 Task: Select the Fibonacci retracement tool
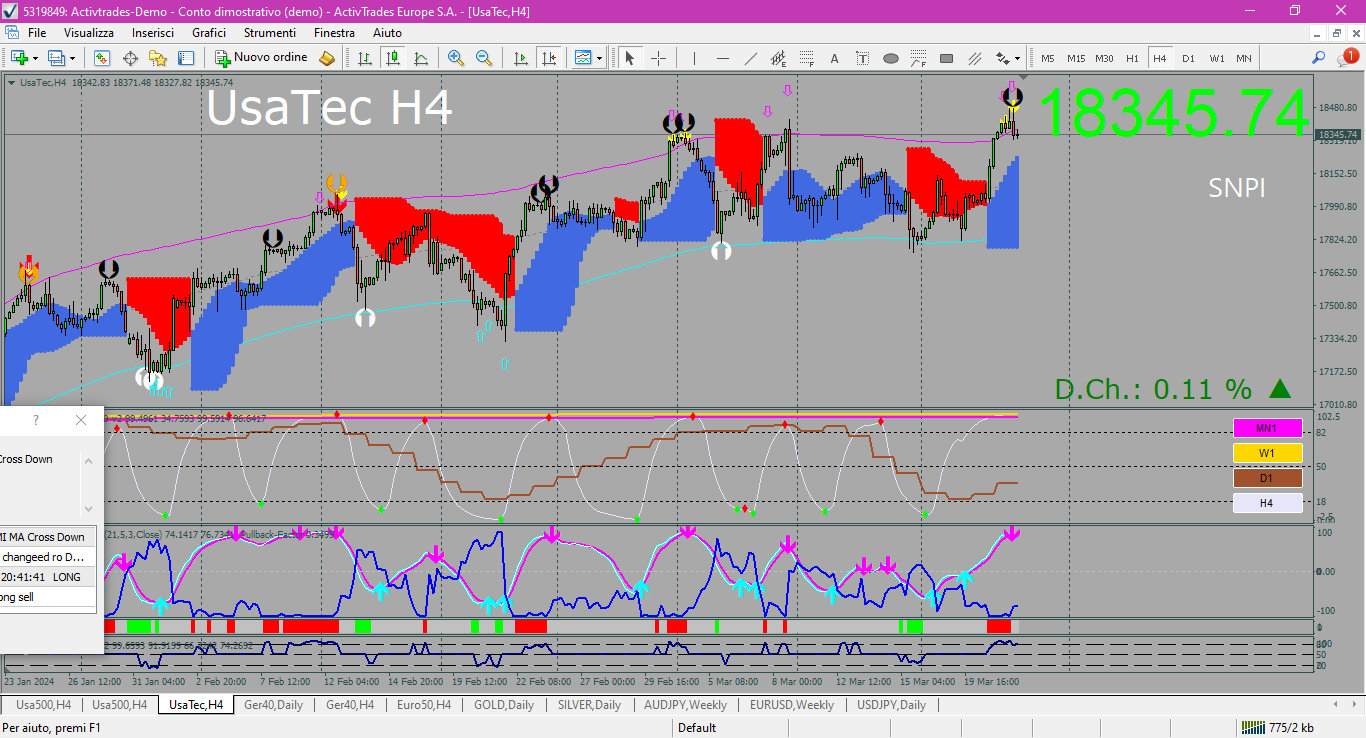(806, 58)
